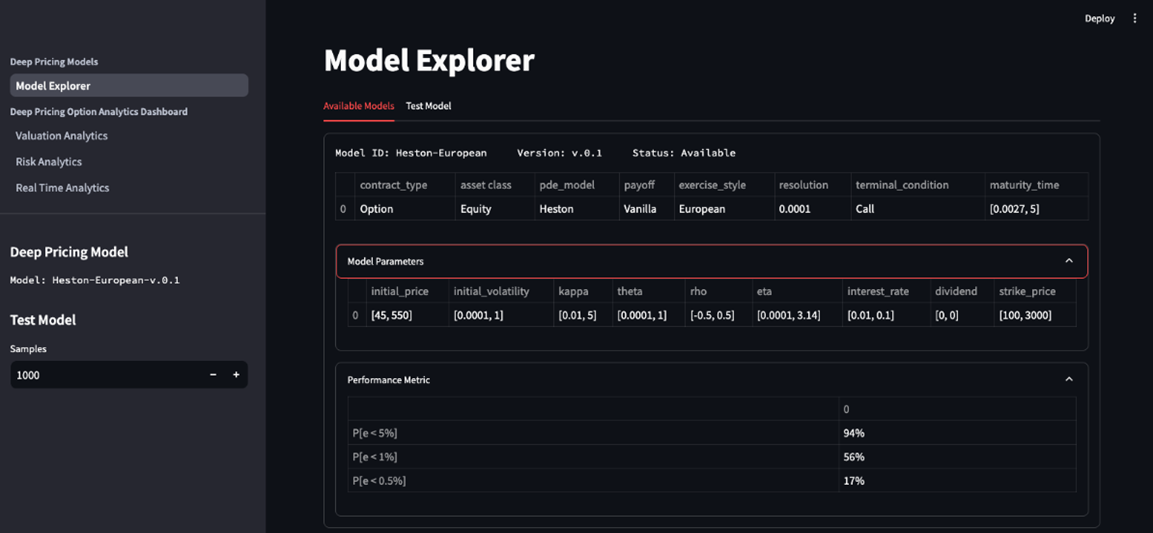Navigate to Real Time Analytics
This screenshot has height=533, width=1153.
[x=62, y=188]
